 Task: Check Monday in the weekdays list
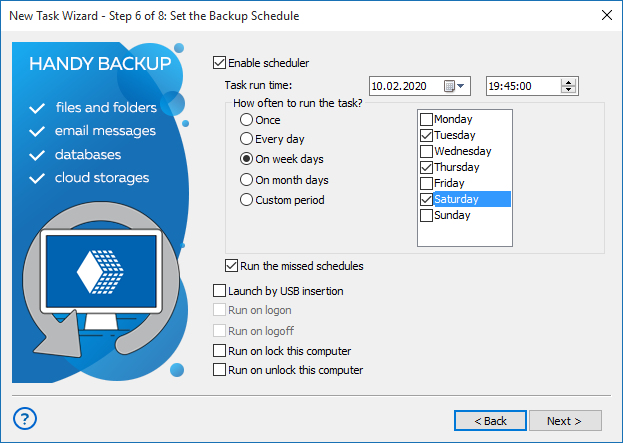pyautogui.click(x=426, y=119)
